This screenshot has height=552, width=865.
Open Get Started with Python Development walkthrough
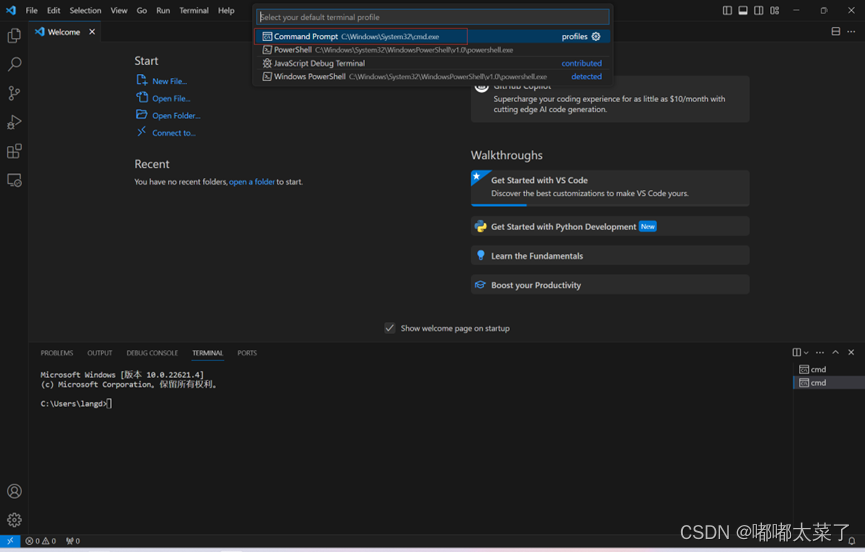pos(610,227)
